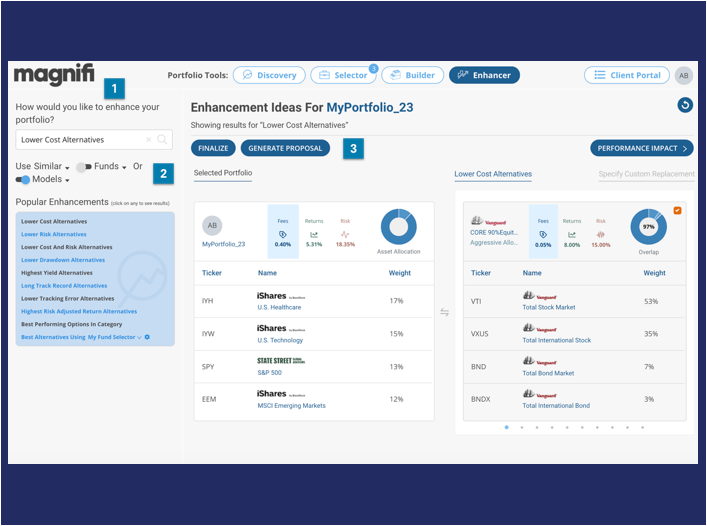This screenshot has width=707, height=526.
Task: Open the Funds dropdown arrow
Action: click(124, 168)
